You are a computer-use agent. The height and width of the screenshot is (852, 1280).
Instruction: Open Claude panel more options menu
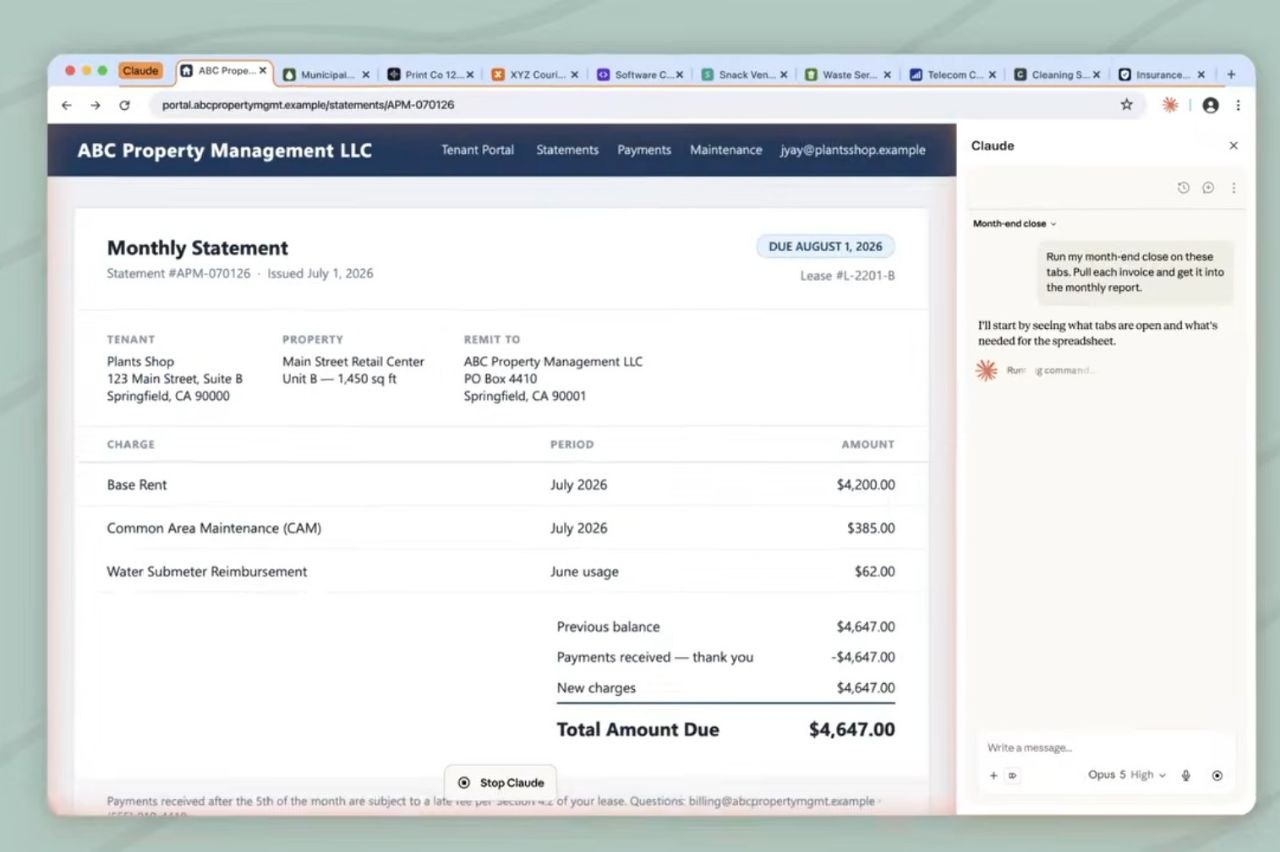point(1234,188)
